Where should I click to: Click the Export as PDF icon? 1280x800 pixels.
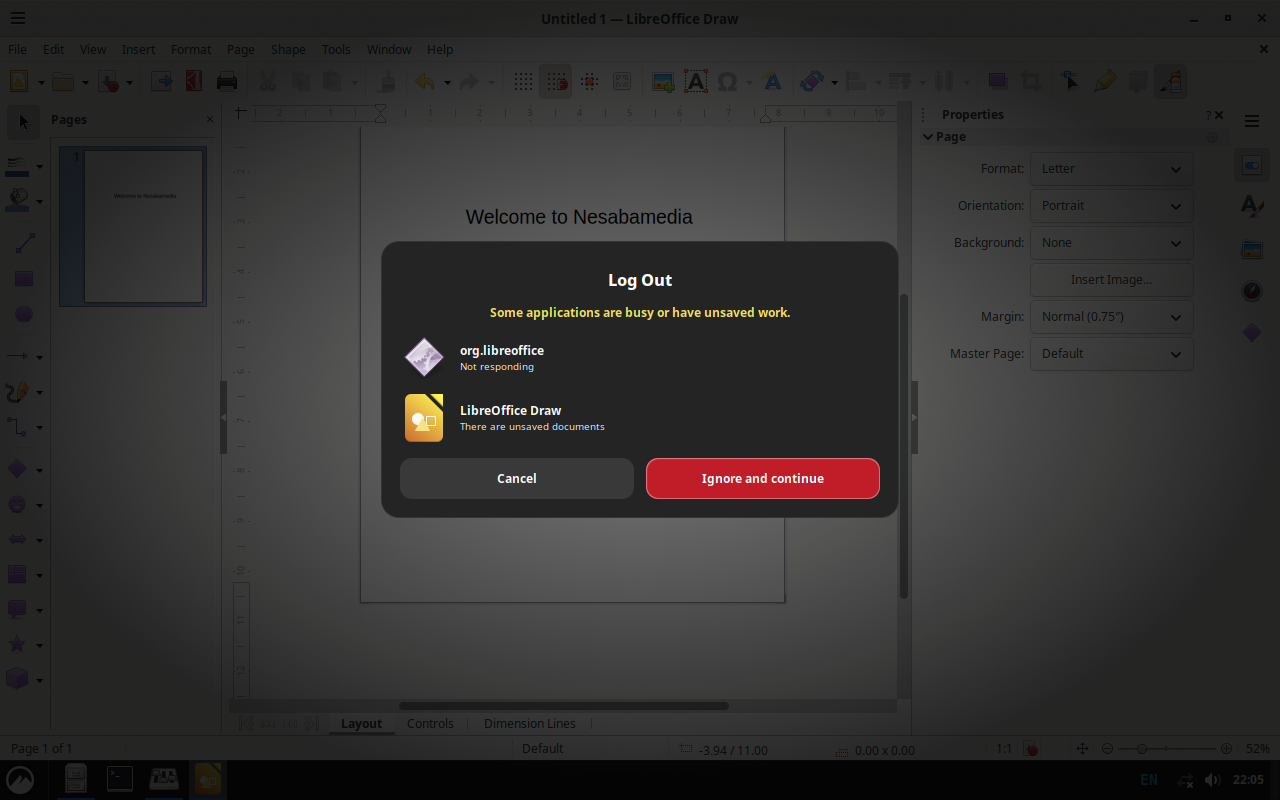pos(194,82)
